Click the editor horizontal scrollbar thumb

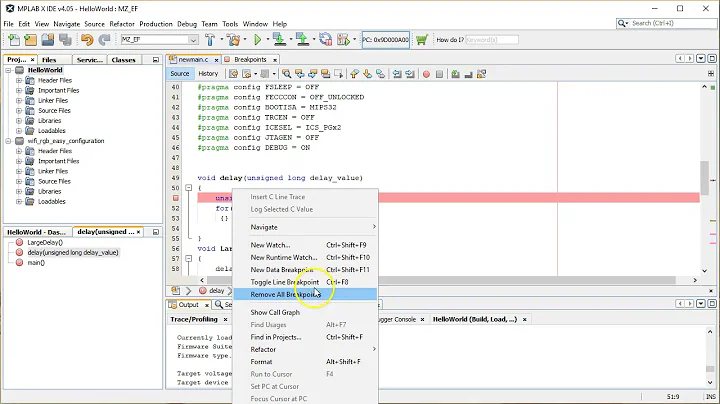(441, 280)
